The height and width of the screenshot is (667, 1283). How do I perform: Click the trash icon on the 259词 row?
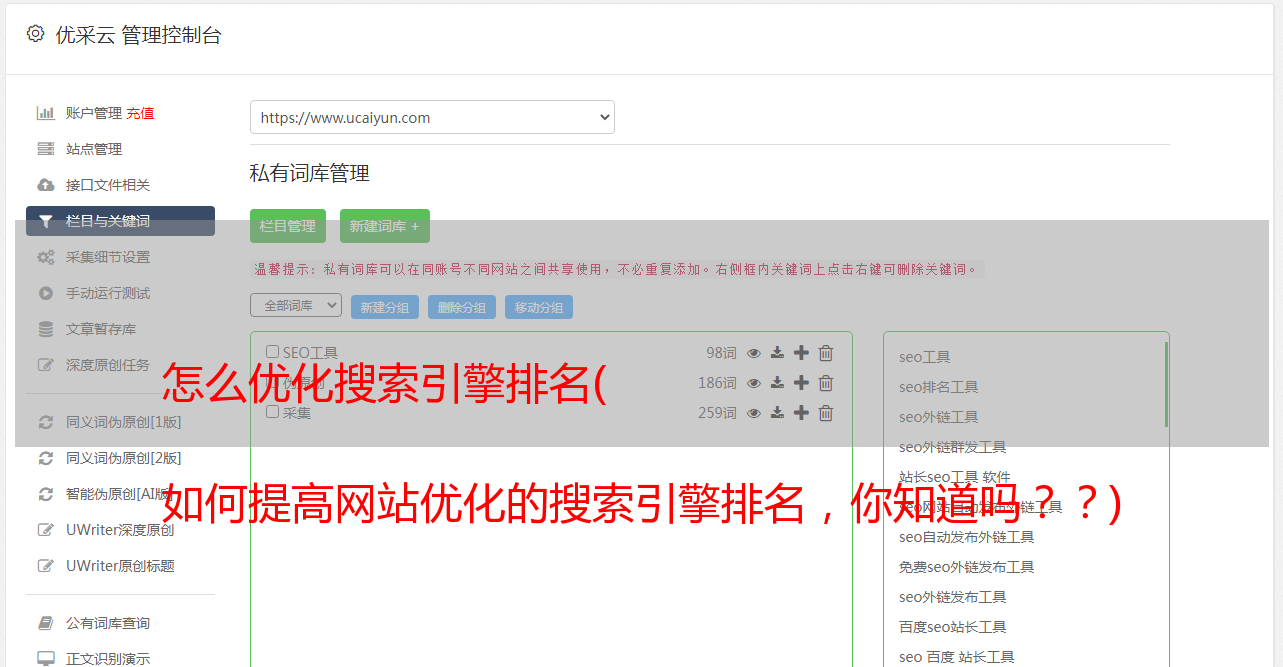[x=826, y=413]
